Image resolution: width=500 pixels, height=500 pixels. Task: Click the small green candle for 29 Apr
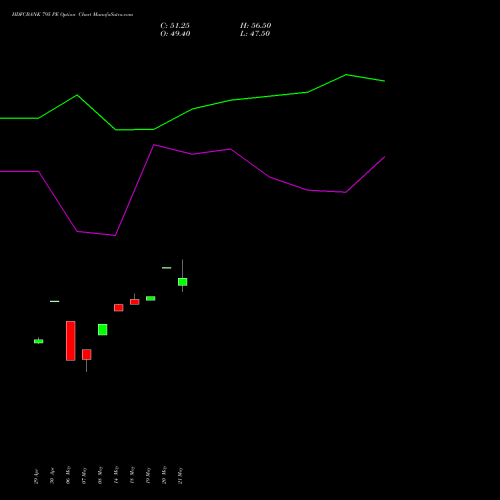[39, 341]
